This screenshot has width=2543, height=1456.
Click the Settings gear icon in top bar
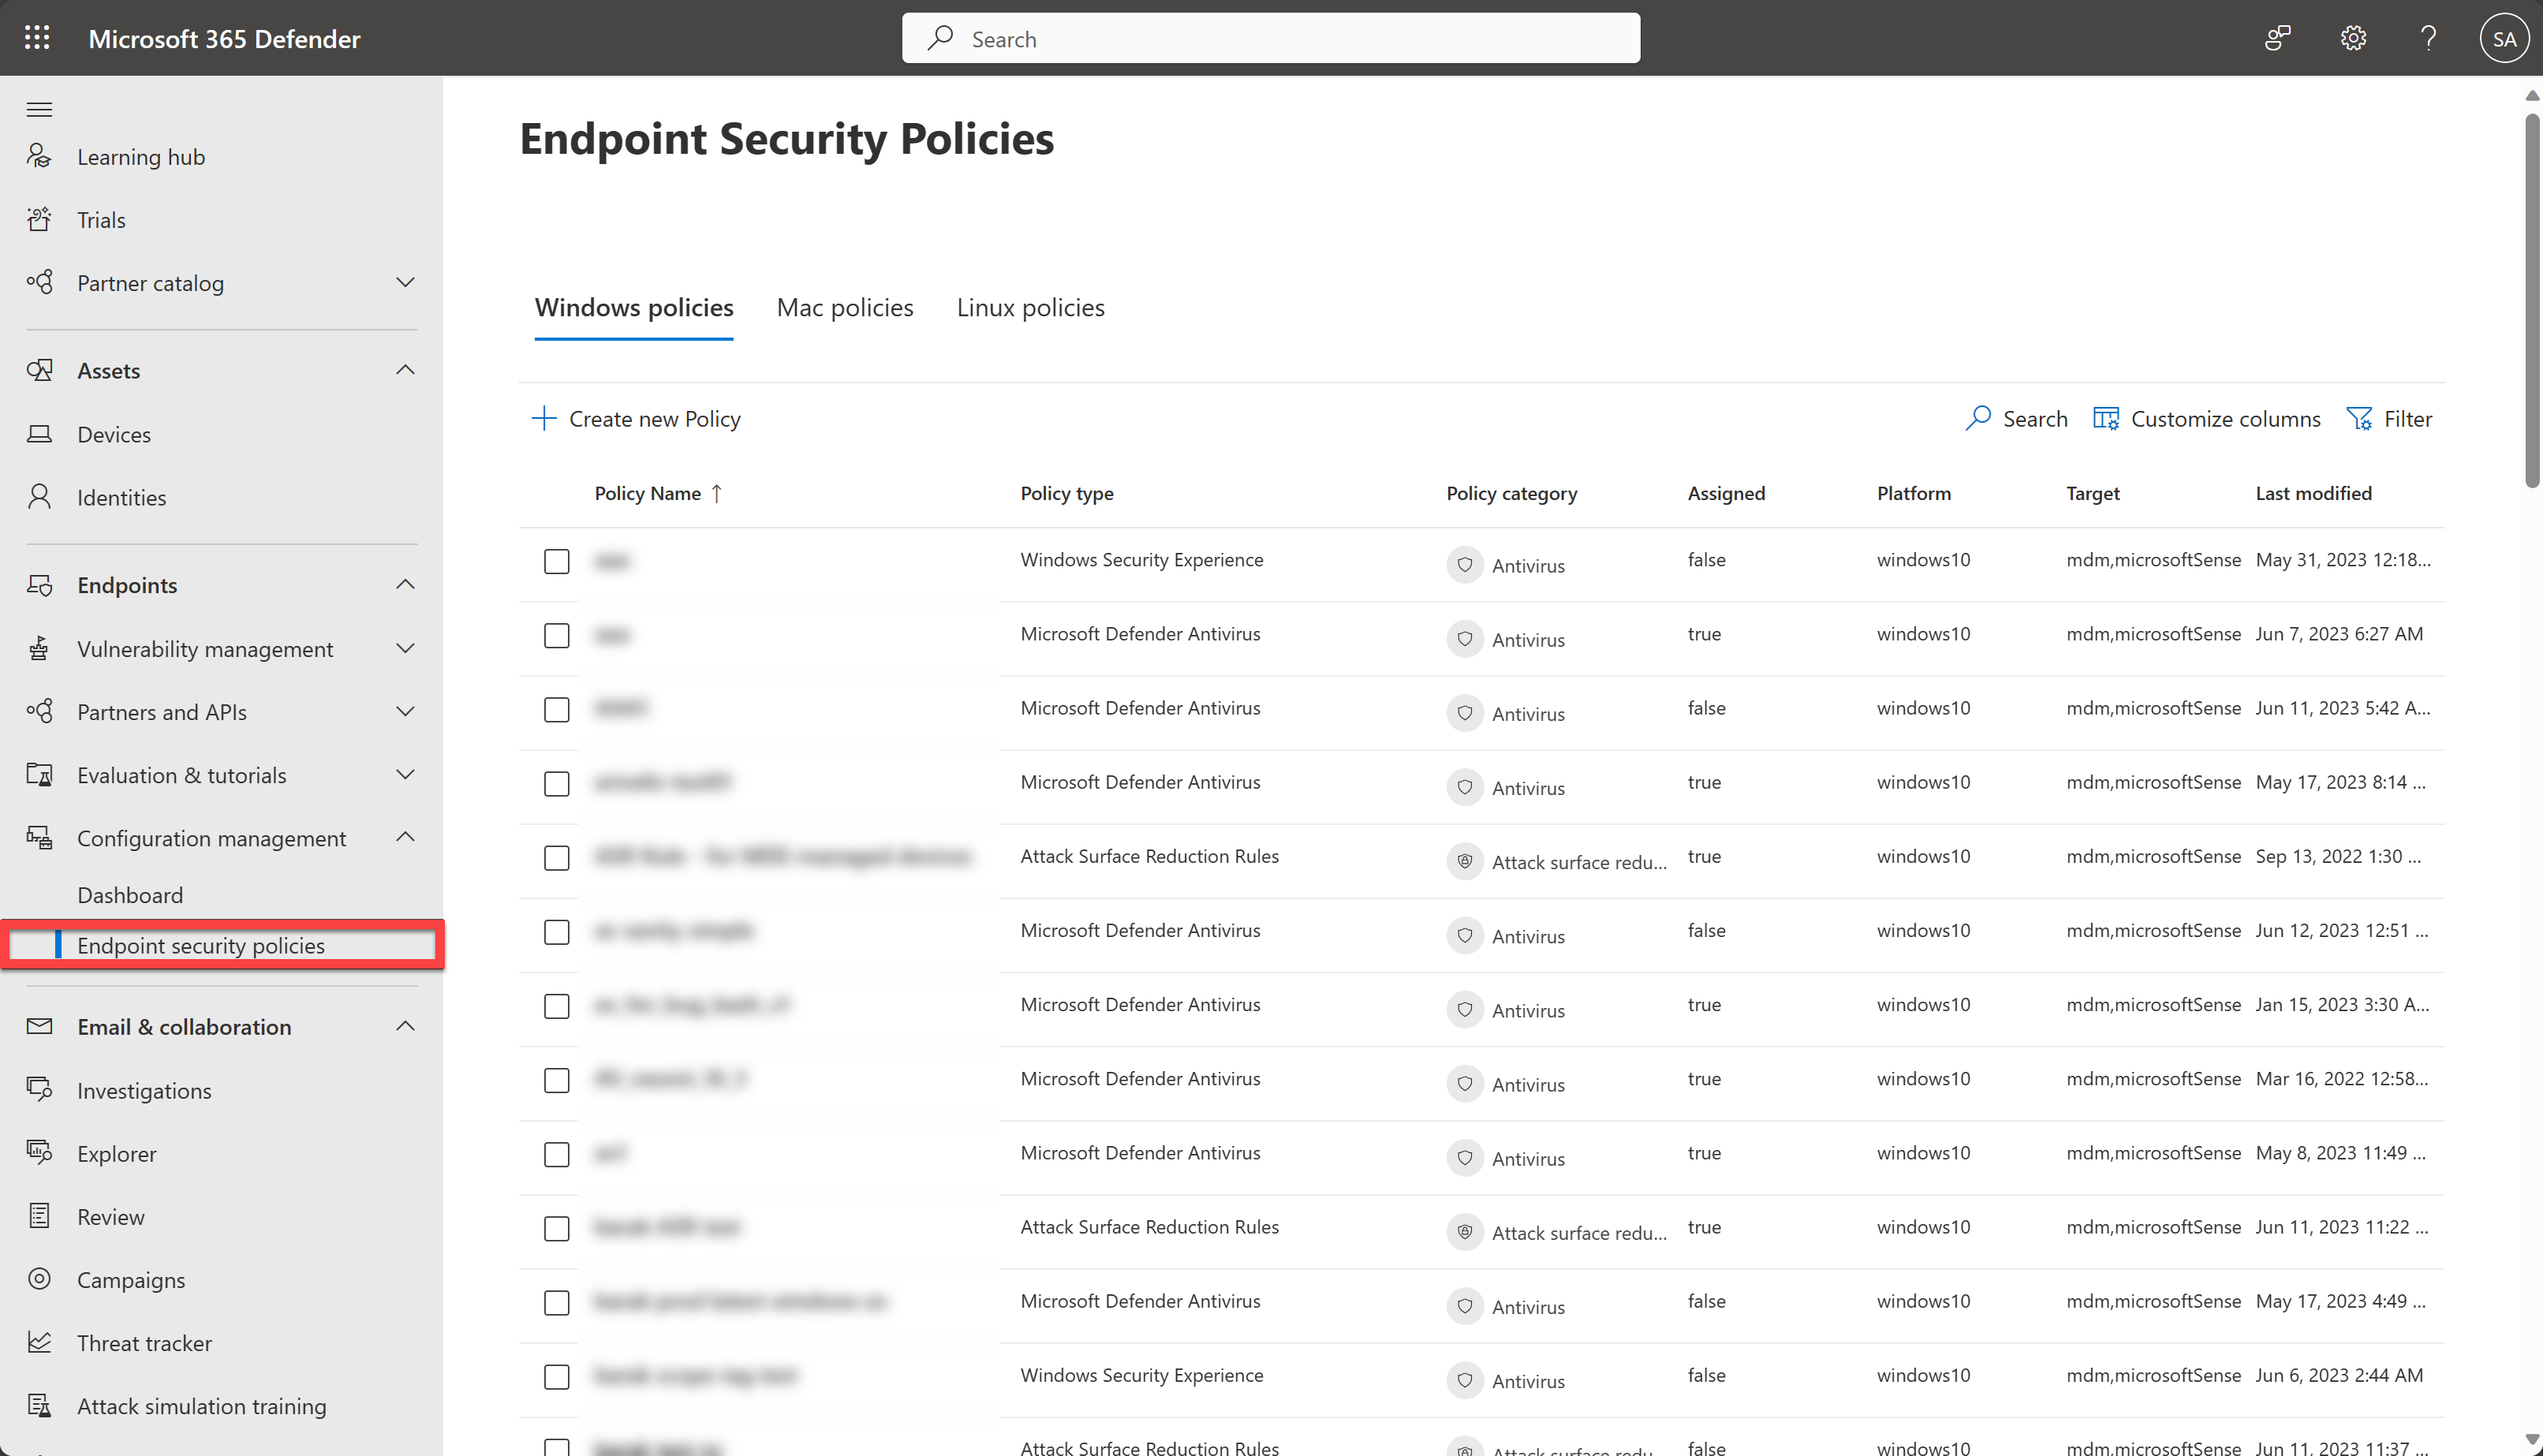[x=2354, y=39]
